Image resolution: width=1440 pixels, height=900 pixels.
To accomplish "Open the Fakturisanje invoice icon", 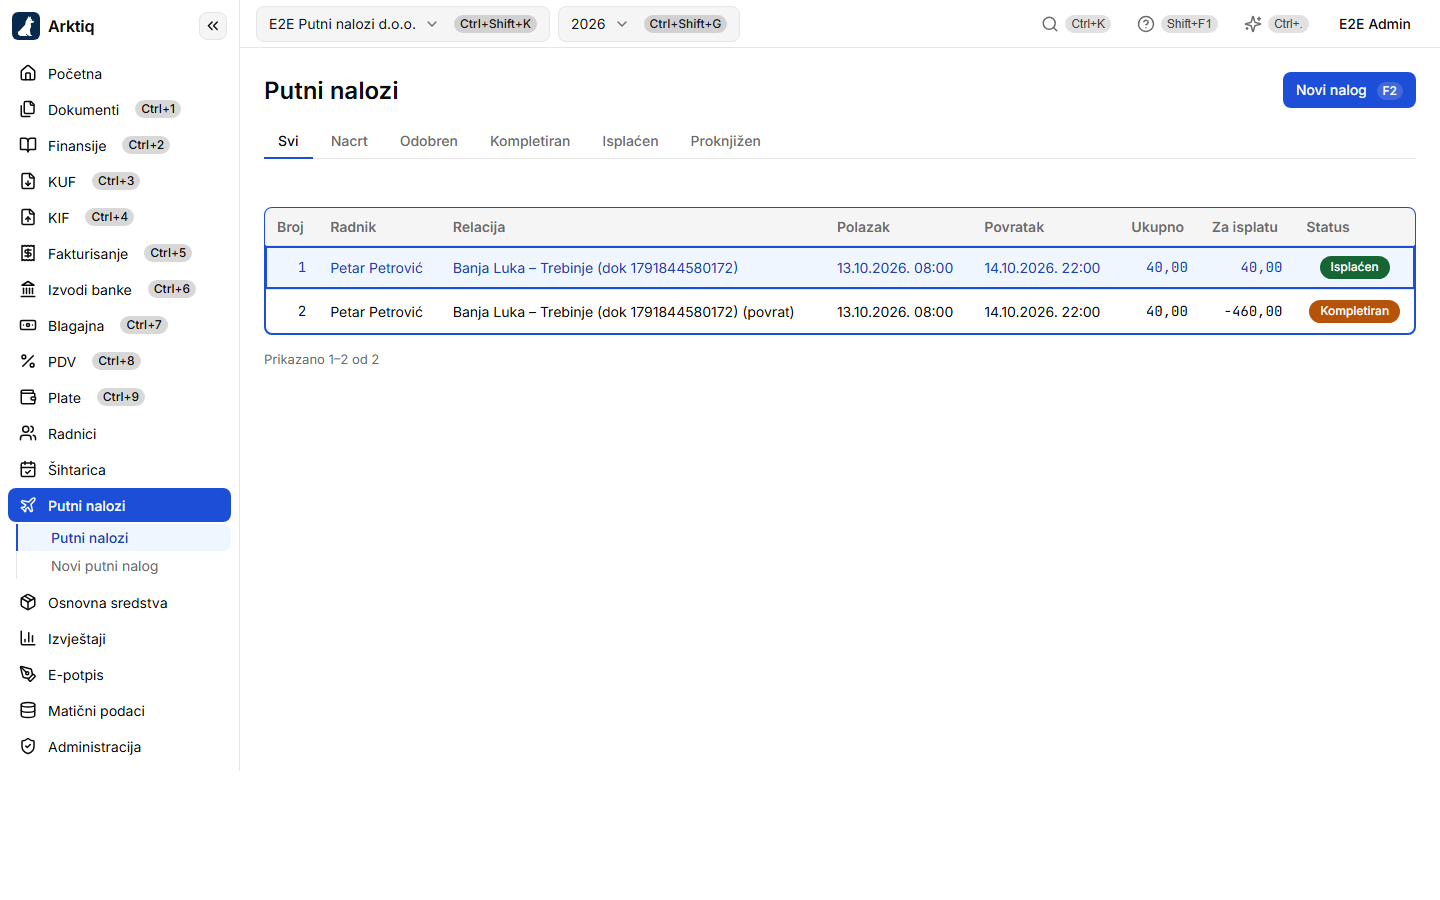I will coord(28,254).
